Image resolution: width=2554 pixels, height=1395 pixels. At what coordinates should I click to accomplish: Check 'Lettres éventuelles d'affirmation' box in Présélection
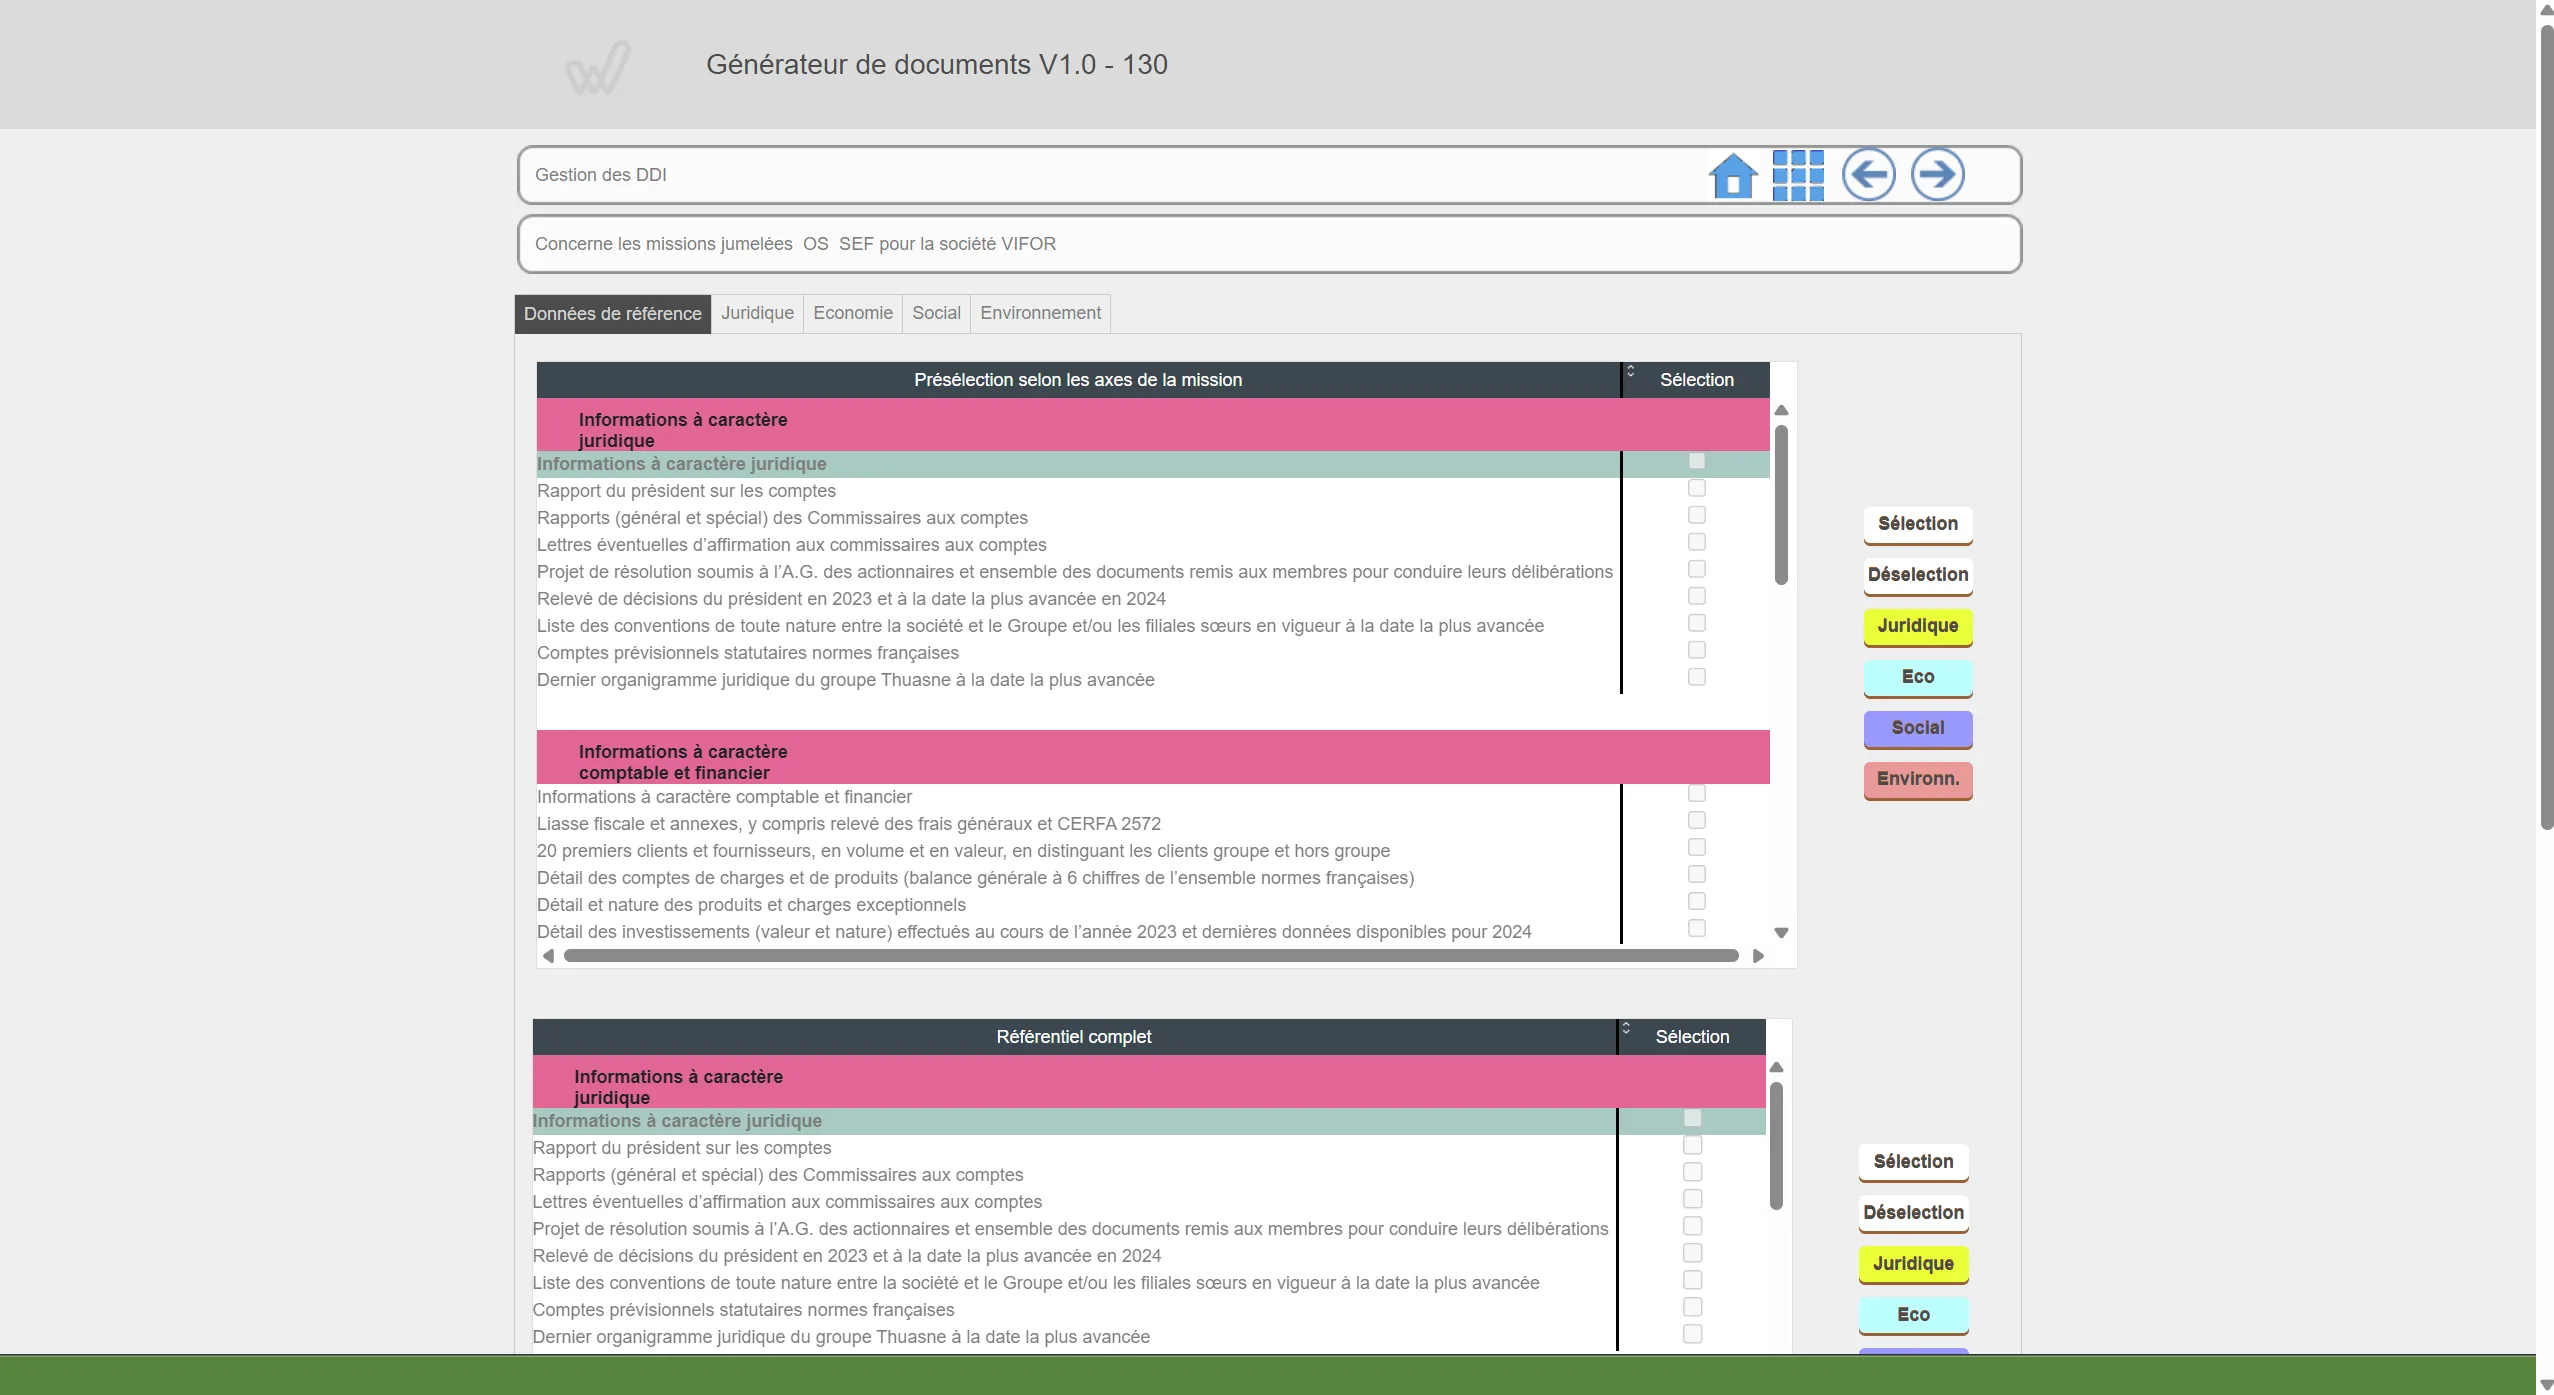click(1697, 542)
